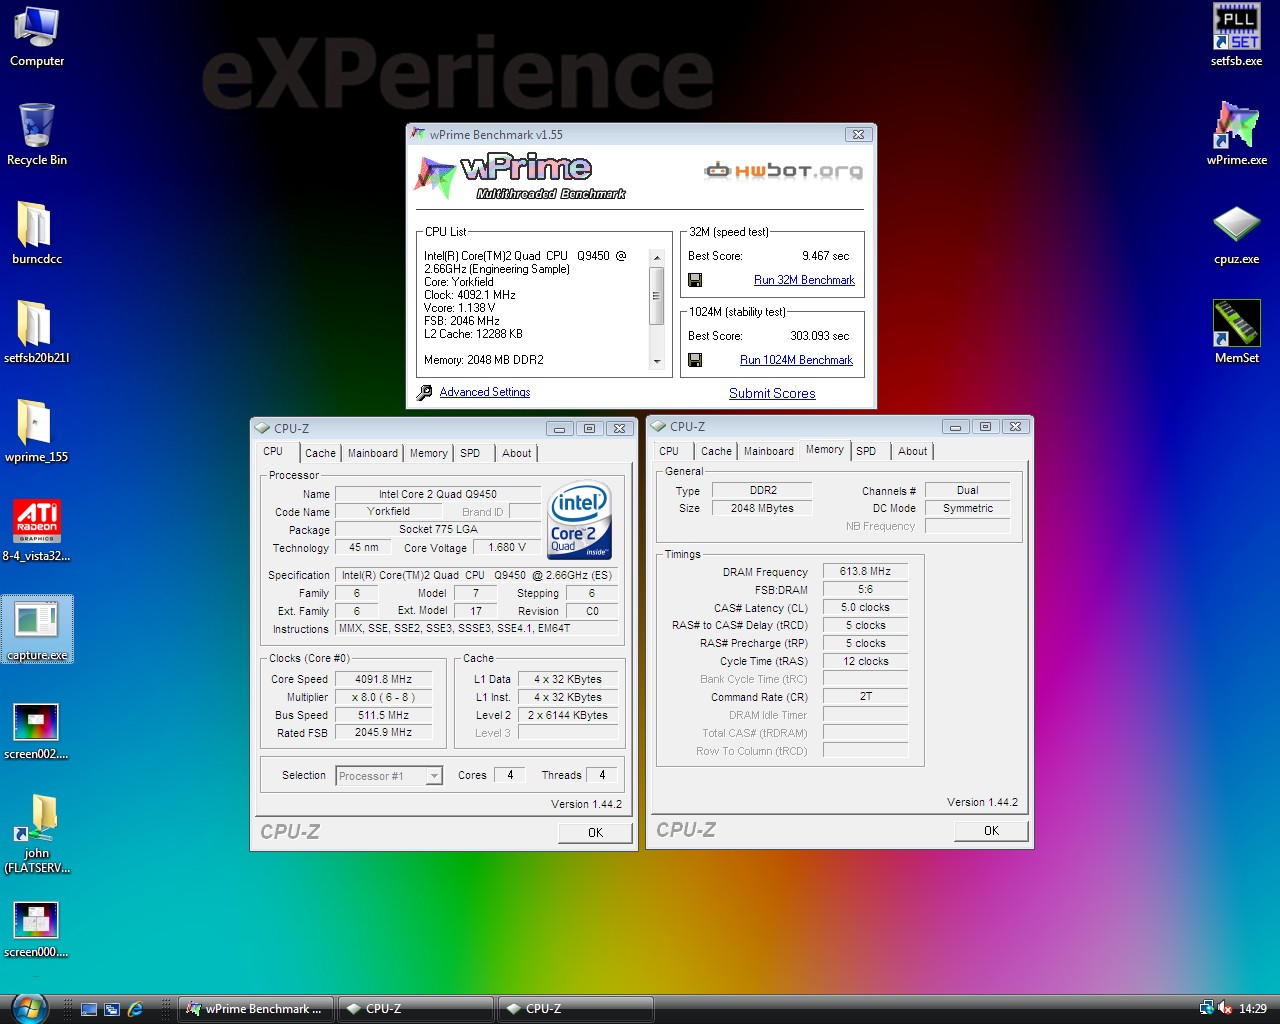
Task: Select the screen000 image file icon
Action: 37,927
